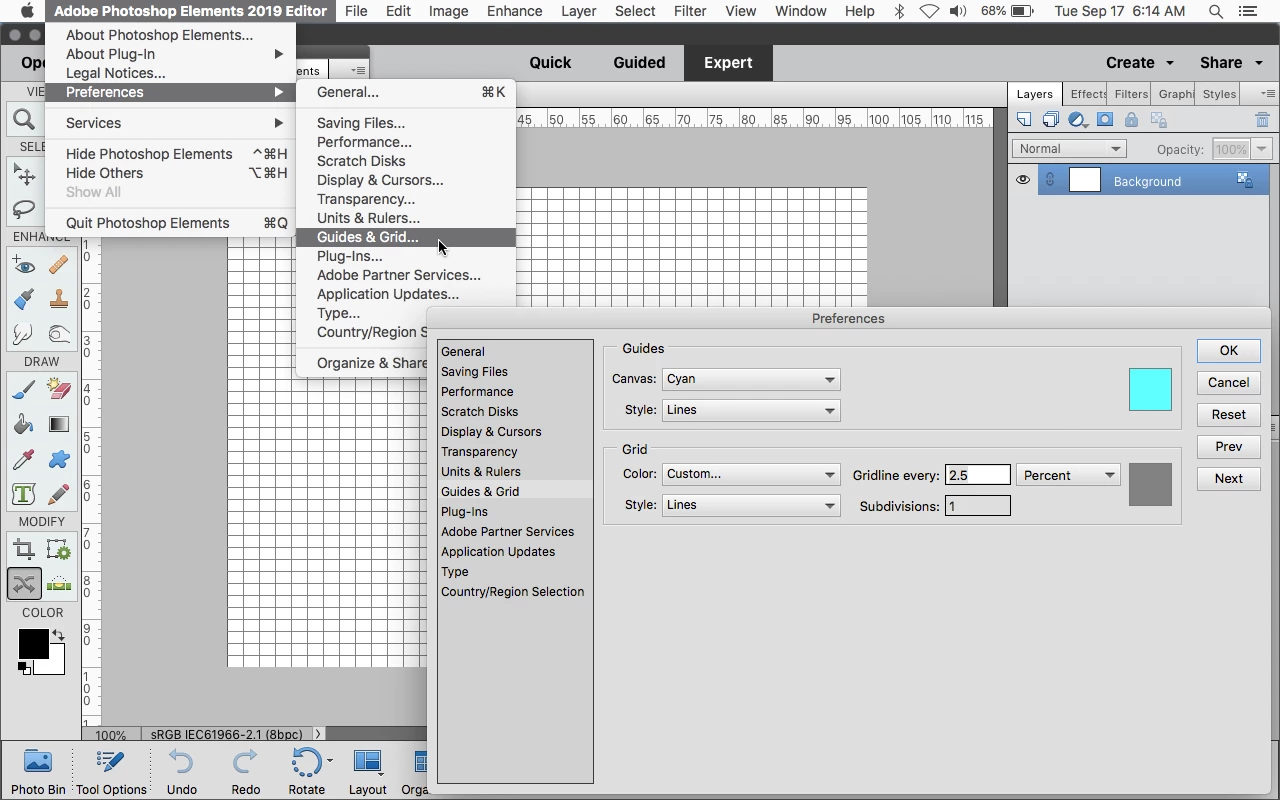Image resolution: width=1280 pixels, height=800 pixels.
Task: Choose Quit Photoshop Elements
Action: (x=171, y=223)
